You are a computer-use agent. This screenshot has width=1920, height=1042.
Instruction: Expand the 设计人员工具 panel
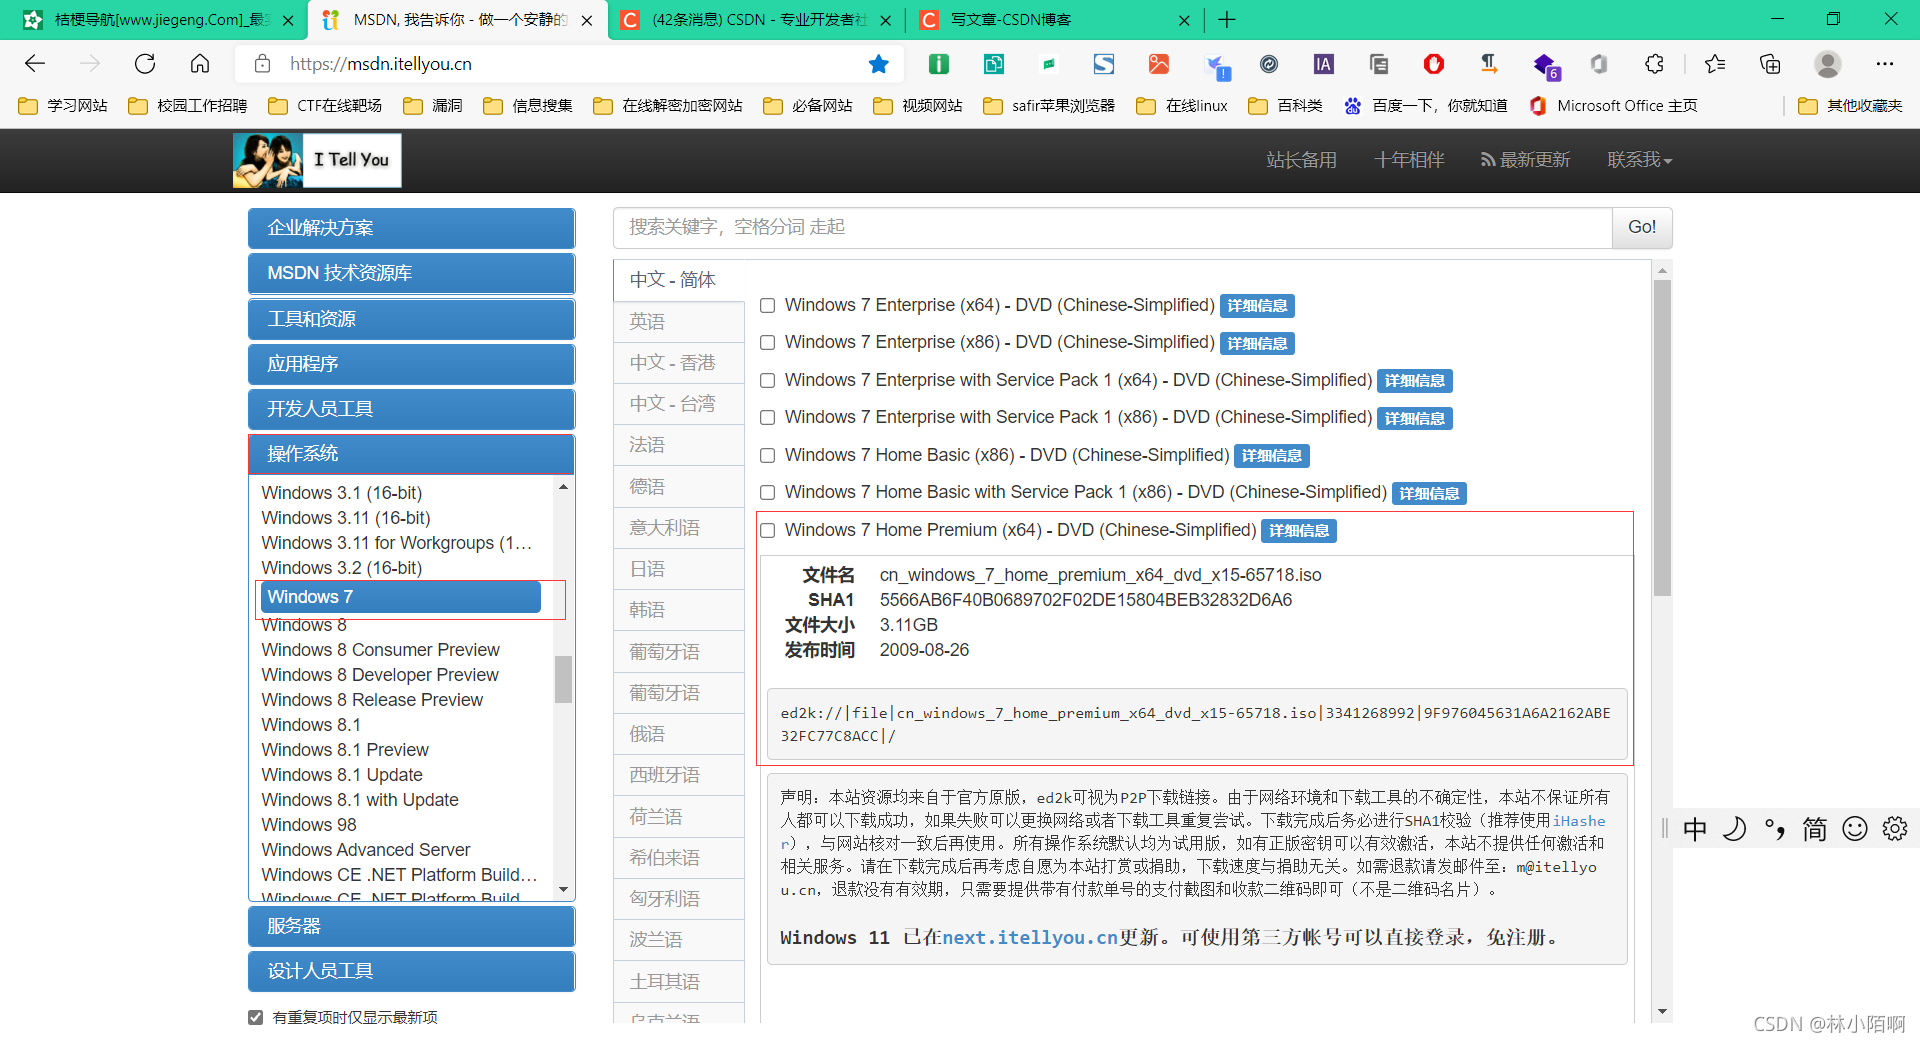(x=411, y=971)
